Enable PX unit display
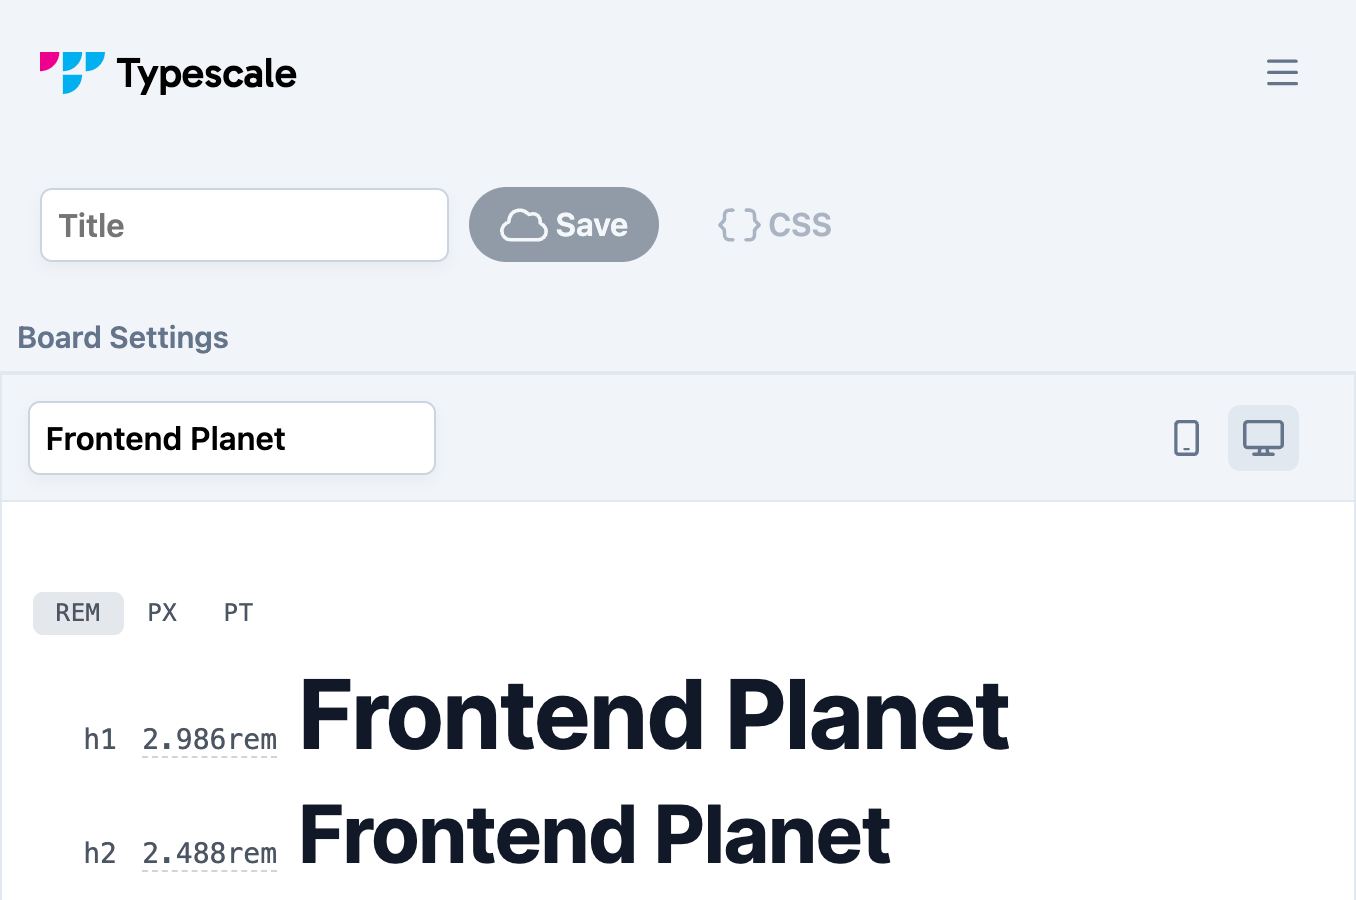The height and width of the screenshot is (900, 1356). (162, 612)
